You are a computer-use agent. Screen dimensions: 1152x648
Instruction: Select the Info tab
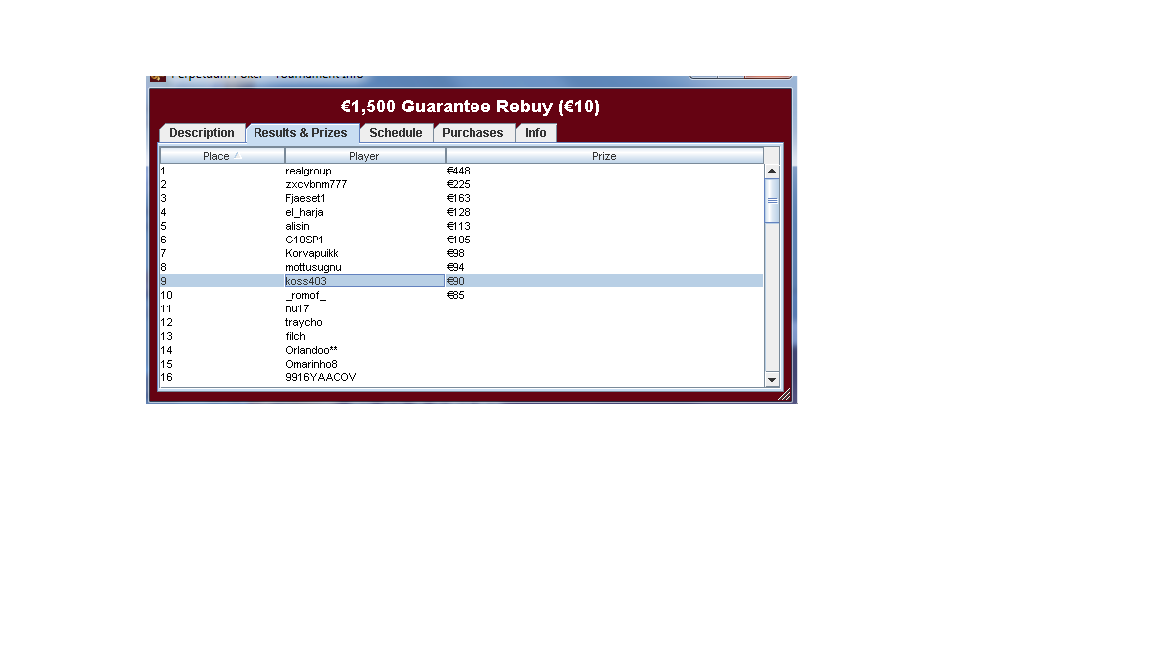[536, 133]
